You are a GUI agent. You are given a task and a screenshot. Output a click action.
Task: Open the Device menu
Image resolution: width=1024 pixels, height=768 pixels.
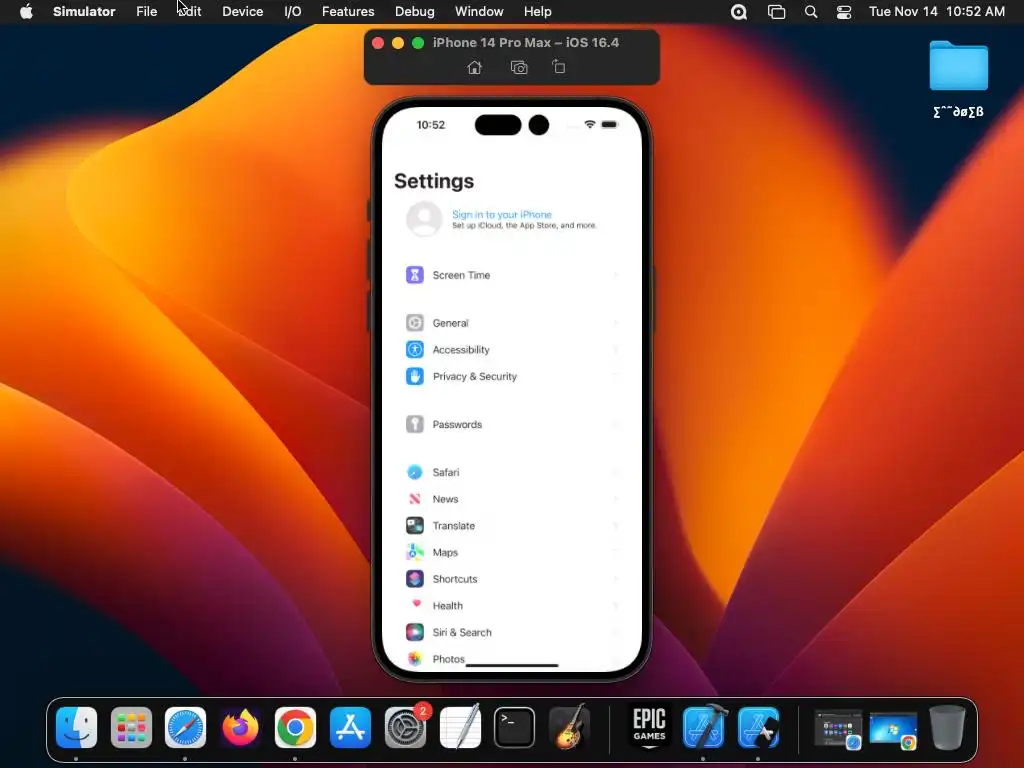tap(242, 11)
